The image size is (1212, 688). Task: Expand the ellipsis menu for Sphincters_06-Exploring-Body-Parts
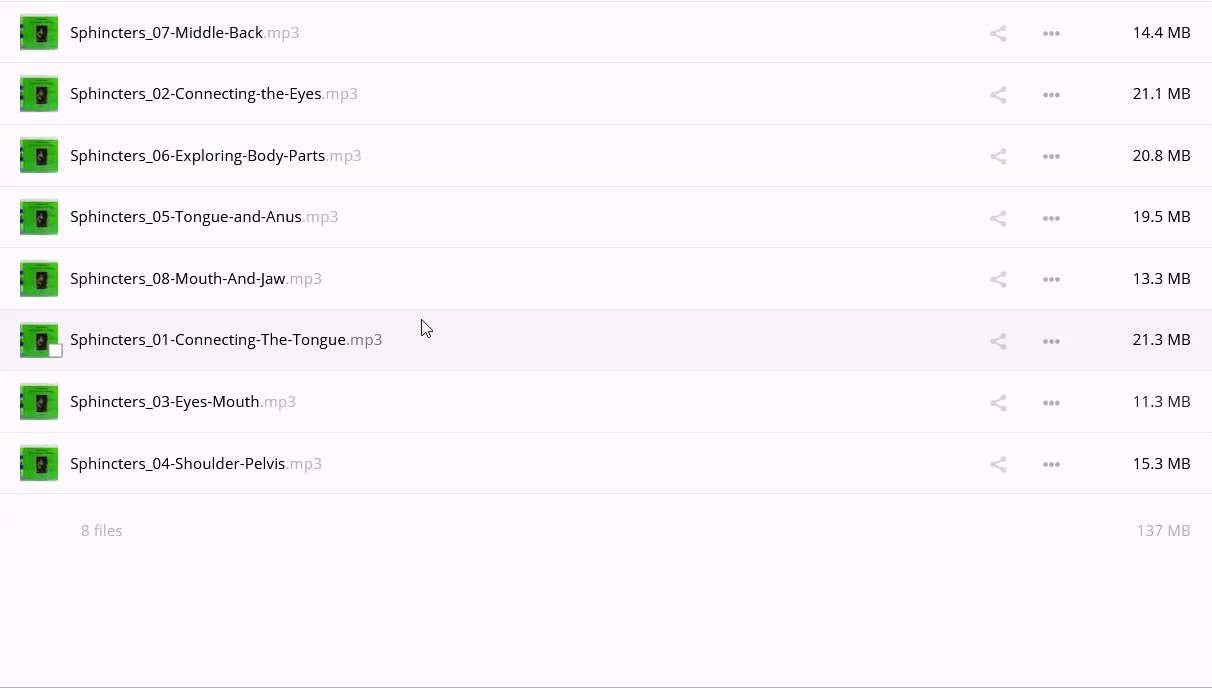click(x=1051, y=157)
